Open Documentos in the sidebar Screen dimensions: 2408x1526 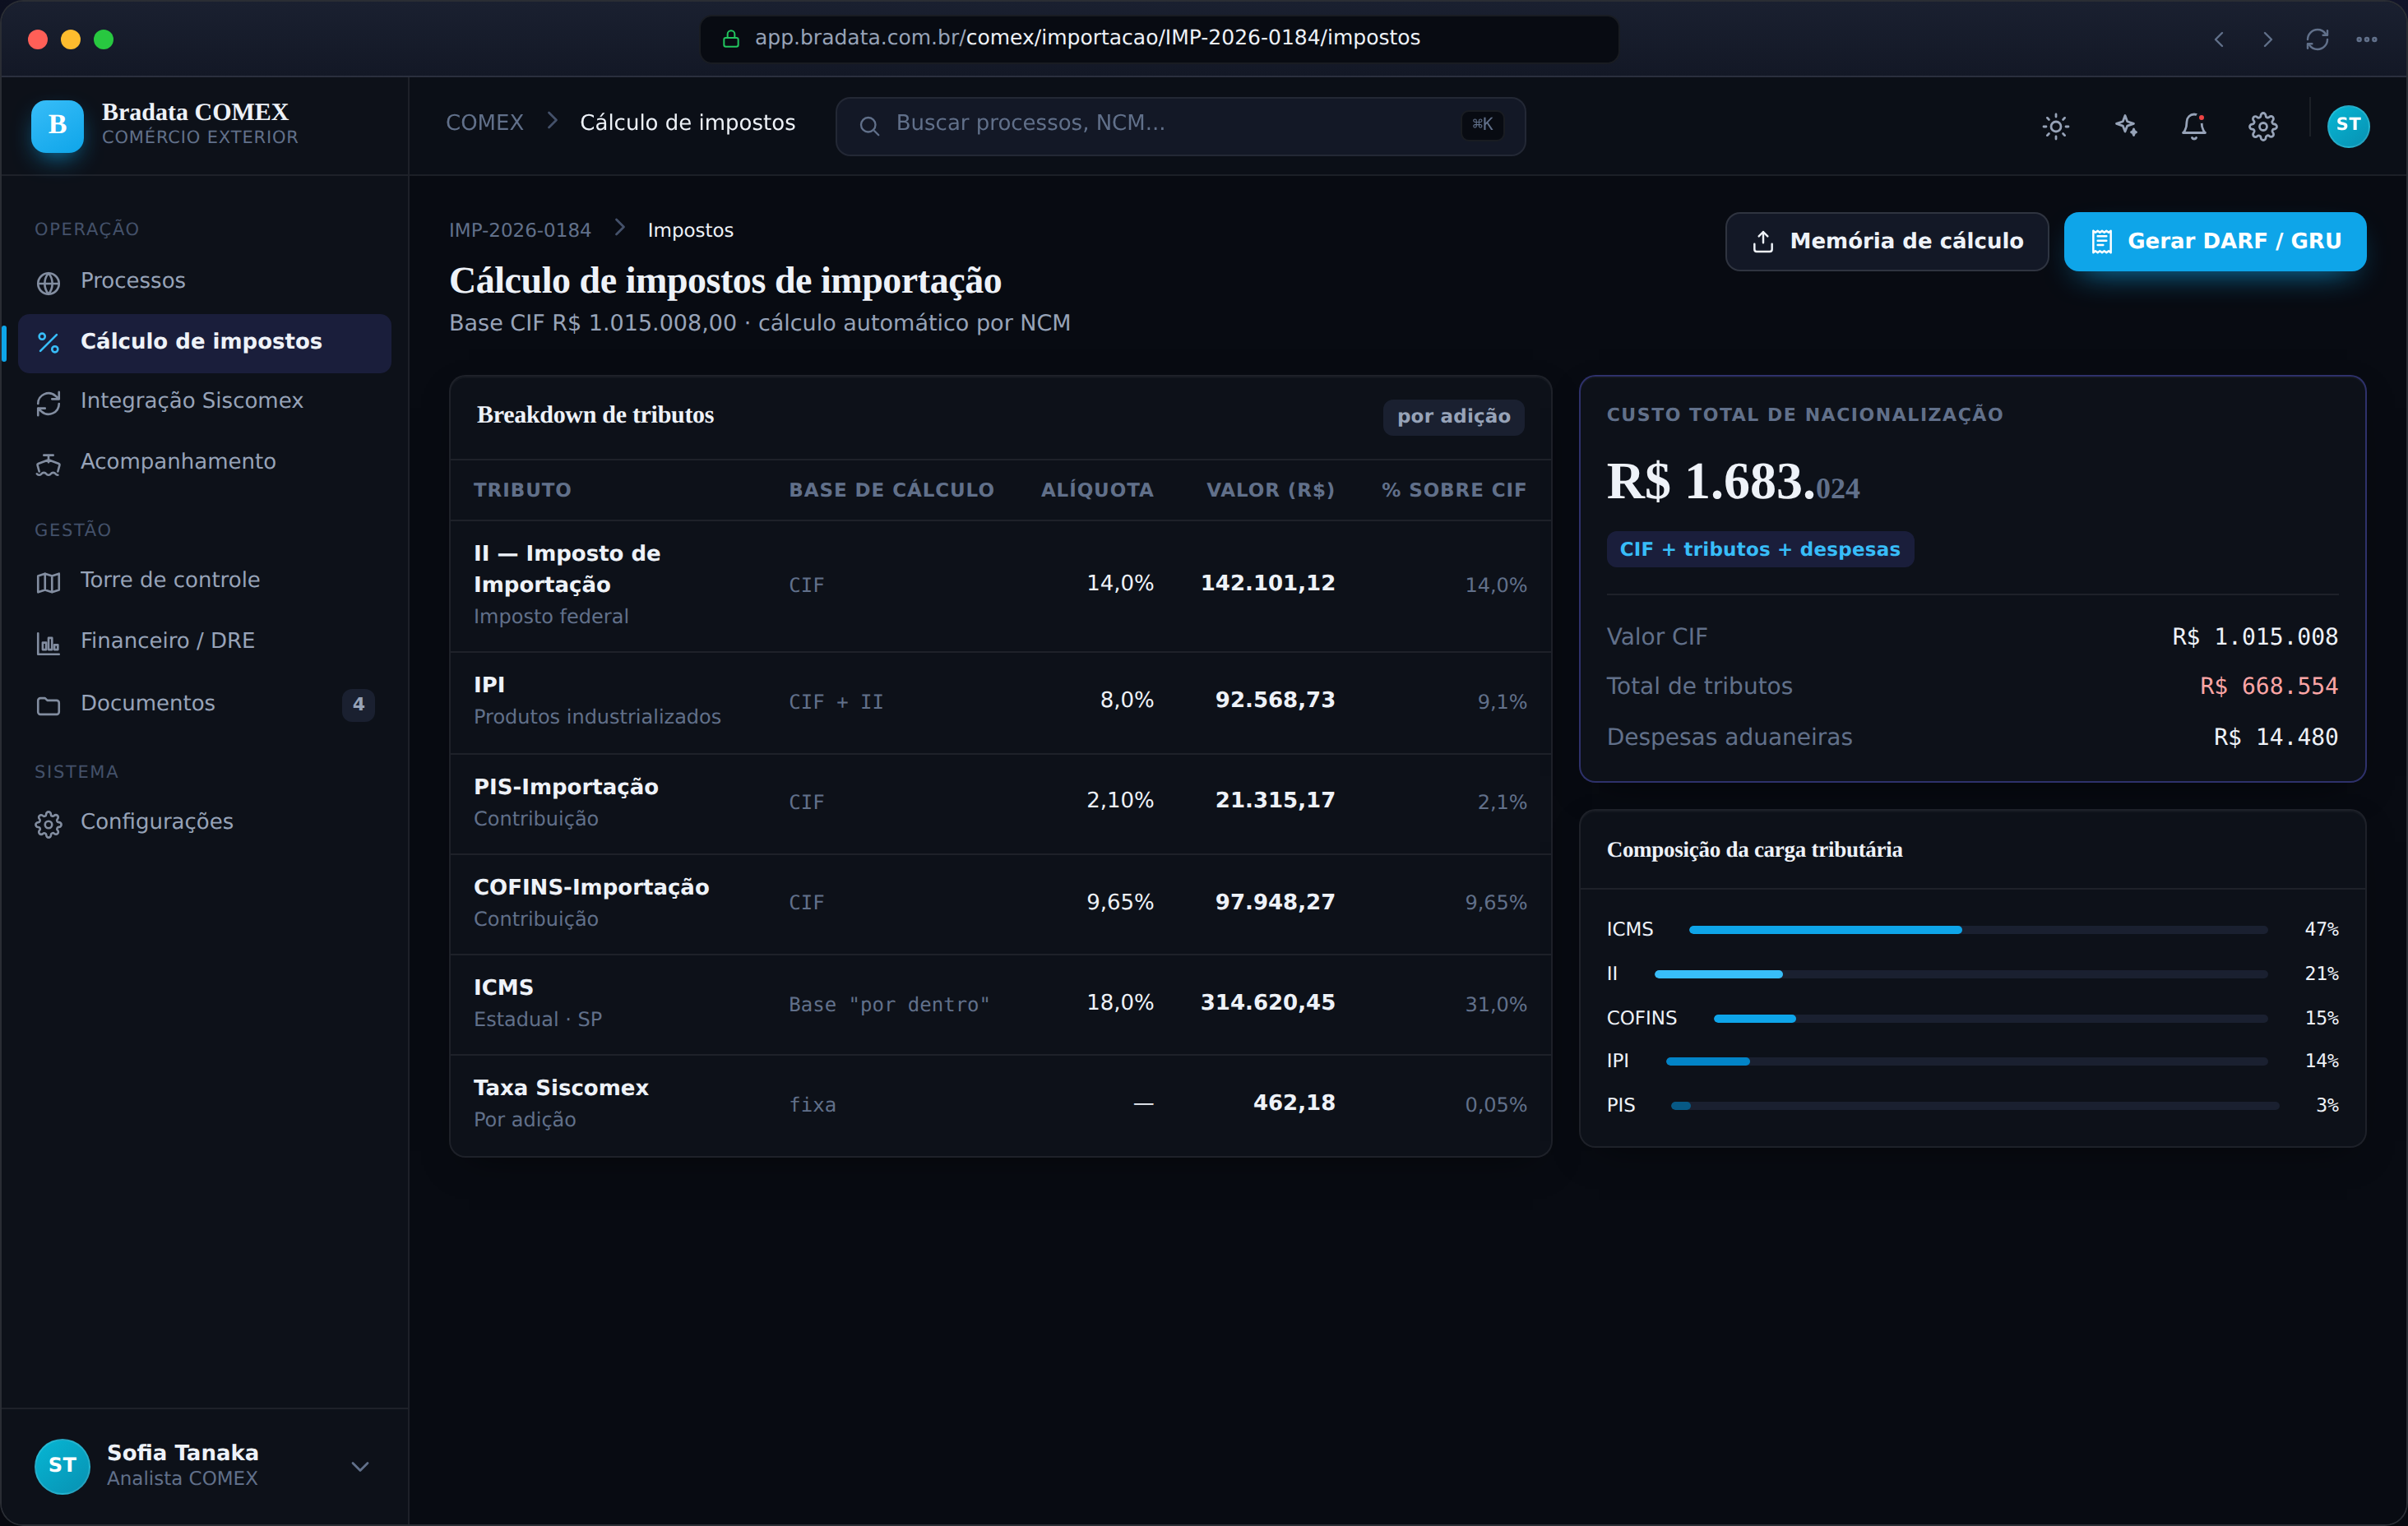pyautogui.click(x=204, y=704)
